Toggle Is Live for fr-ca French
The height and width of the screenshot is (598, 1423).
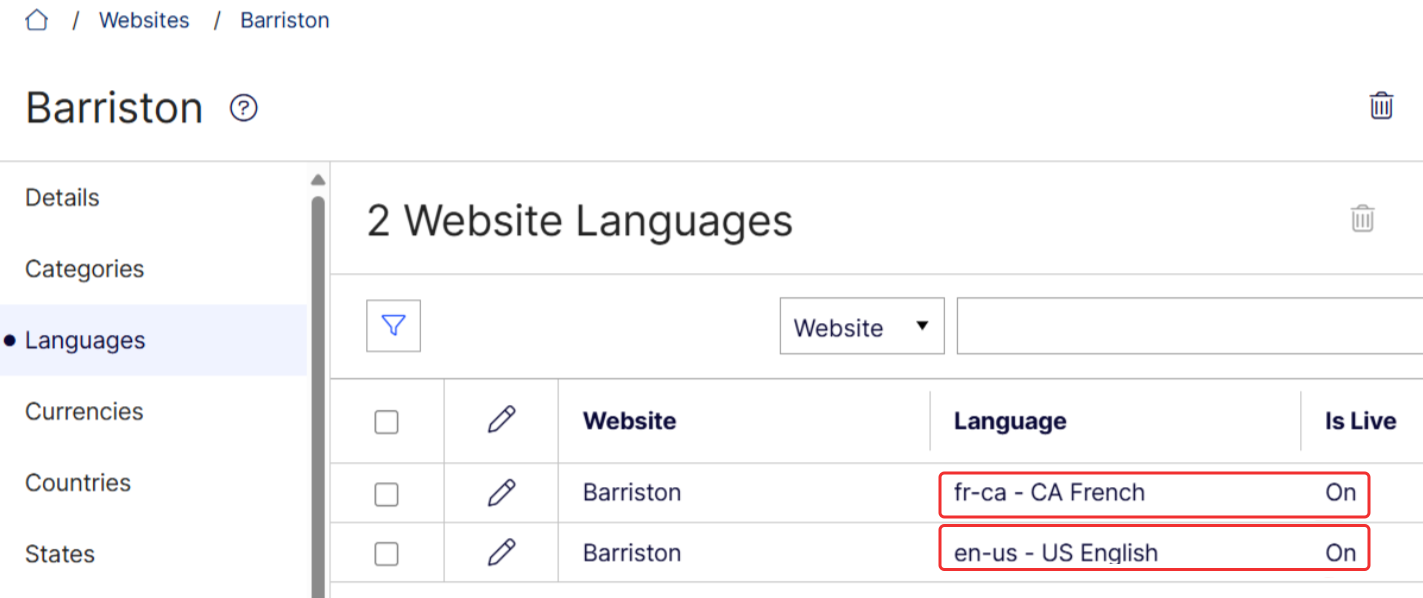(x=1341, y=492)
